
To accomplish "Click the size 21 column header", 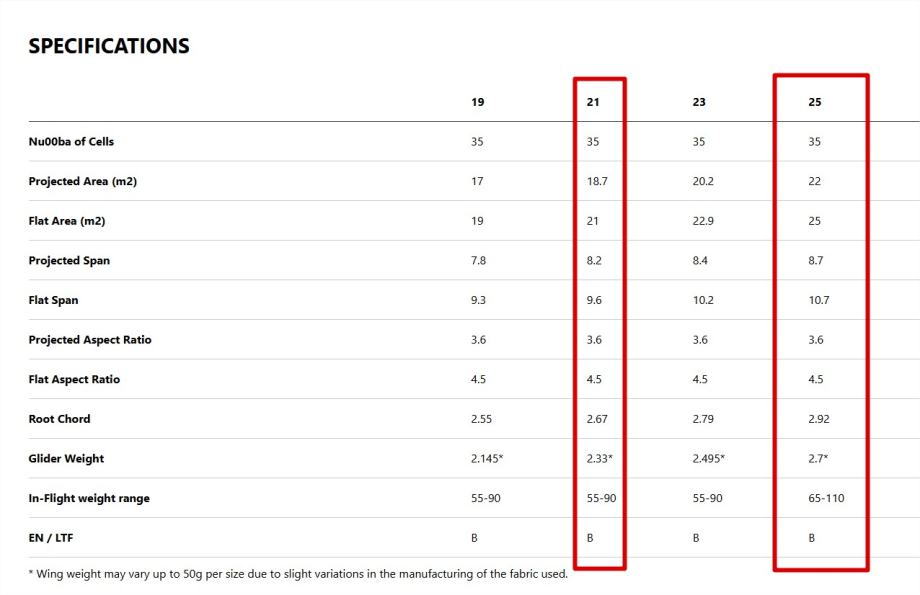I will point(593,102).
